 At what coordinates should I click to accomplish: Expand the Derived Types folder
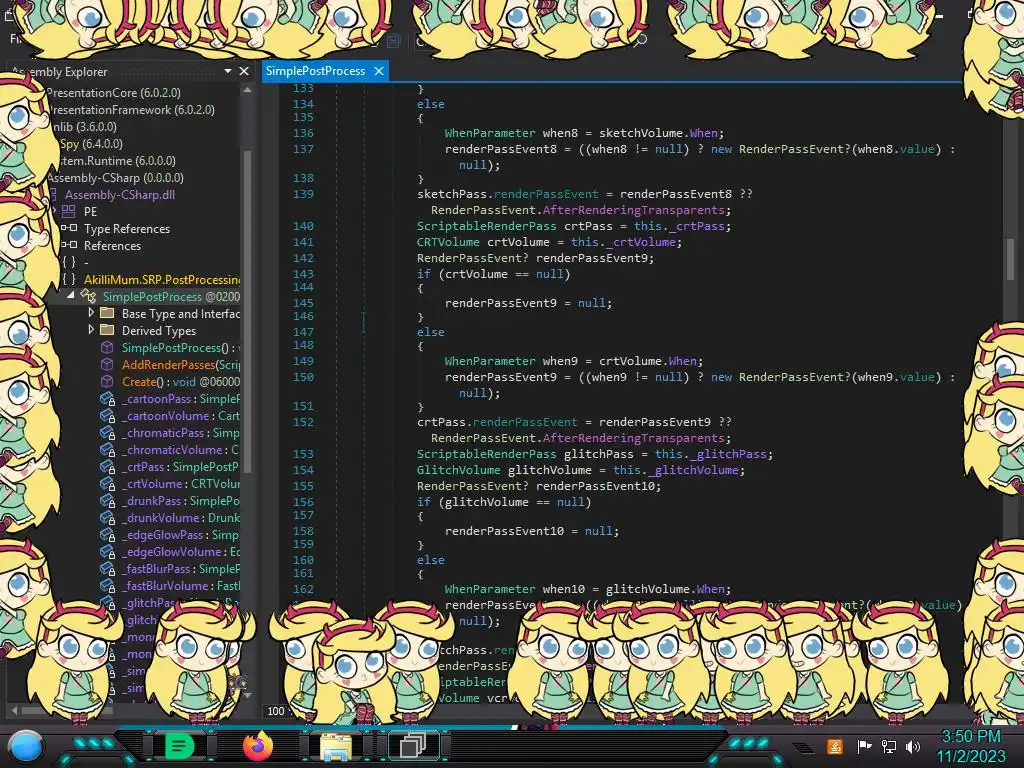91,330
